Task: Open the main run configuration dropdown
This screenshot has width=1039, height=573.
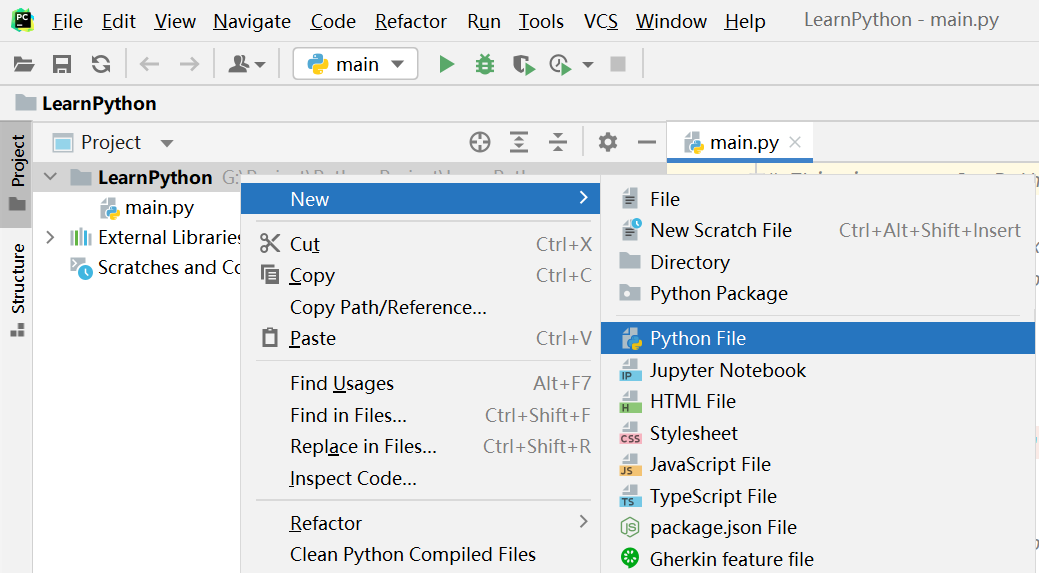Action: coord(356,64)
